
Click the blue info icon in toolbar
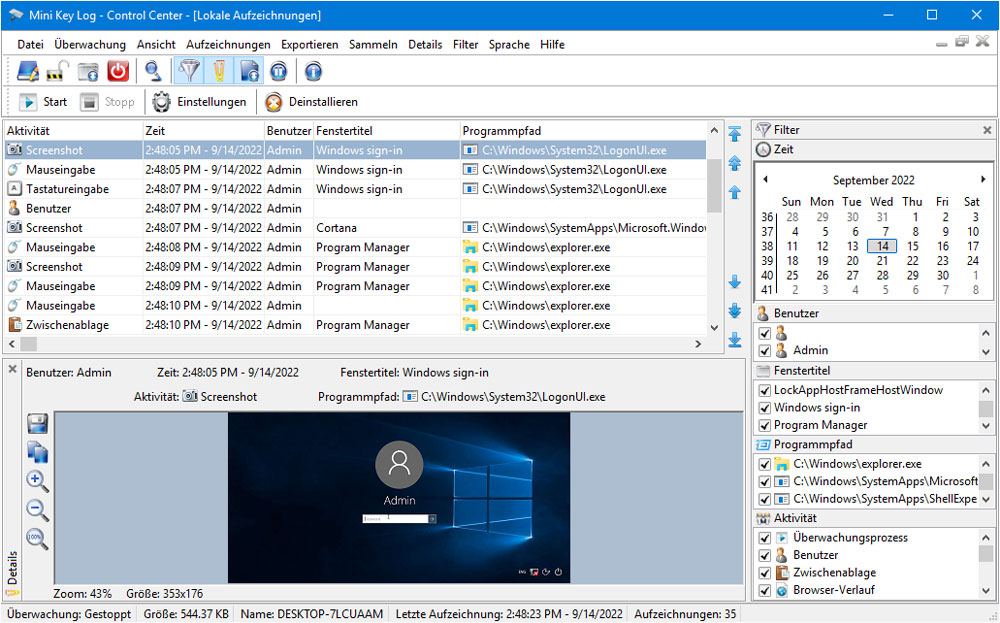313,71
